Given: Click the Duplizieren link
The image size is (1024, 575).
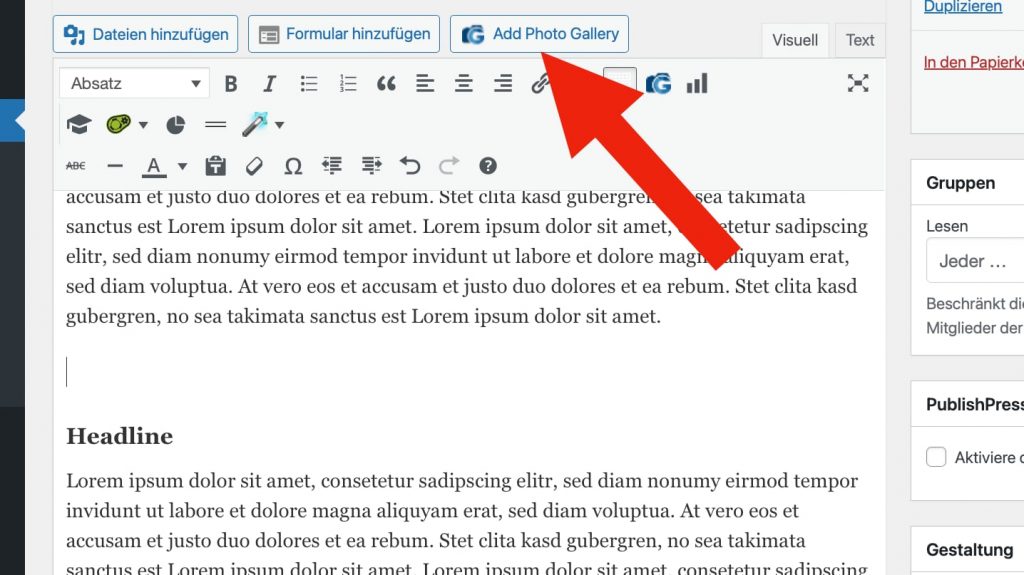Looking at the screenshot, I should point(962,7).
